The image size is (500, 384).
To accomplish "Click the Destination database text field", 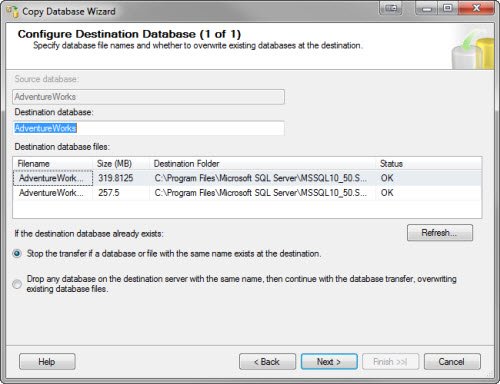I will coord(149,128).
